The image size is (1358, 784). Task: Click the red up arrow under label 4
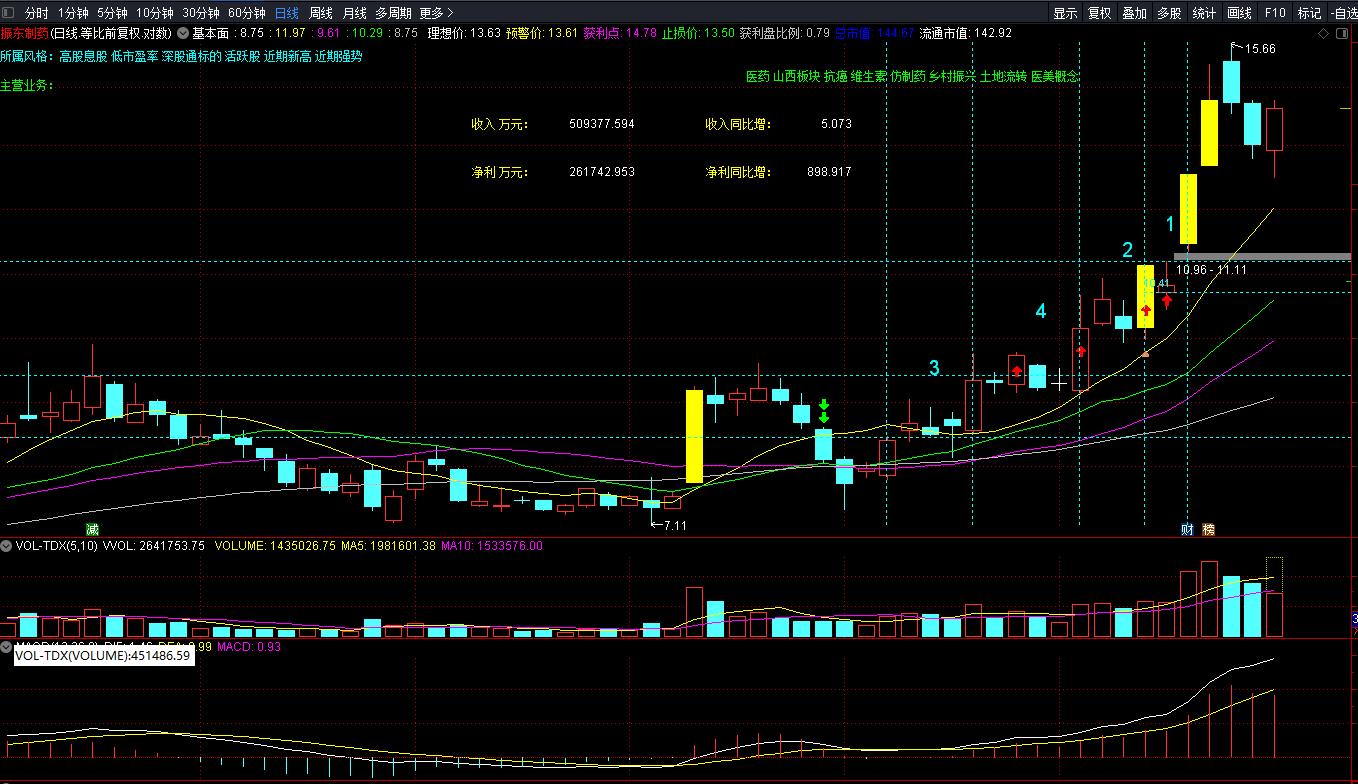click(x=1081, y=351)
